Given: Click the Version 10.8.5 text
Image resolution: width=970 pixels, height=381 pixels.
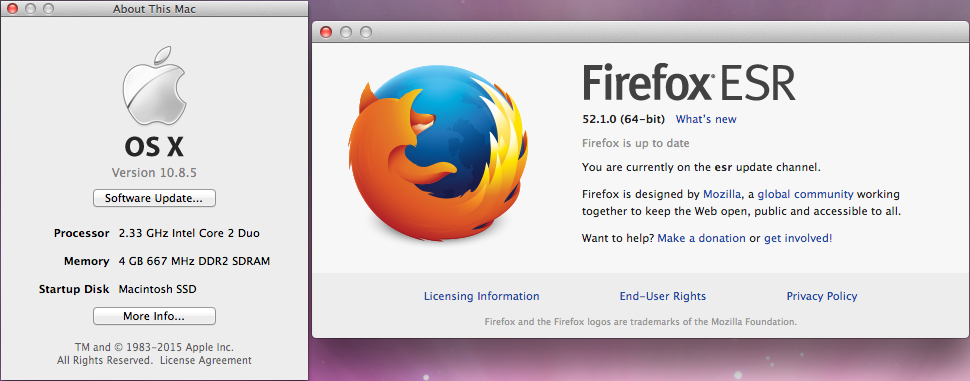Looking at the screenshot, I should pyautogui.click(x=154, y=173).
